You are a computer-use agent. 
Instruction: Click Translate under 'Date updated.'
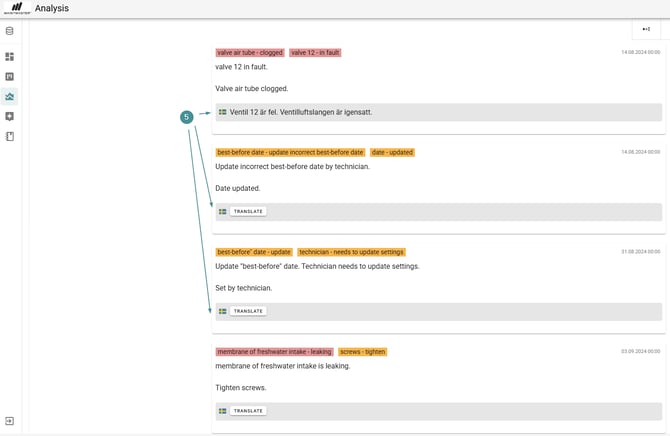point(248,212)
